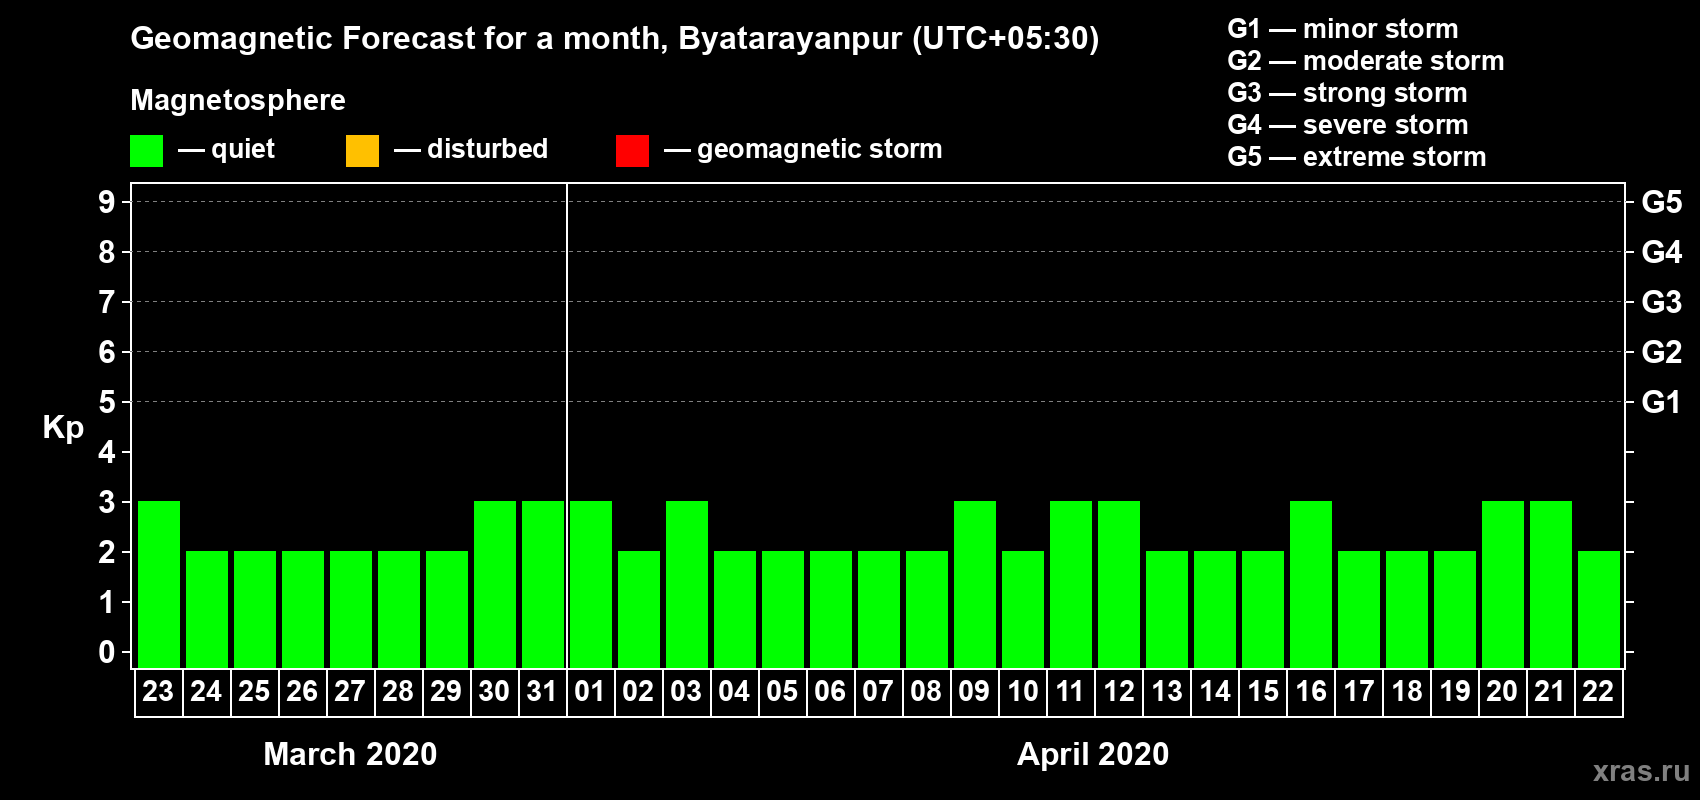Click the Geomagnetic Forecast chart title
Image resolution: width=1700 pixels, height=800 pixels.
615,39
